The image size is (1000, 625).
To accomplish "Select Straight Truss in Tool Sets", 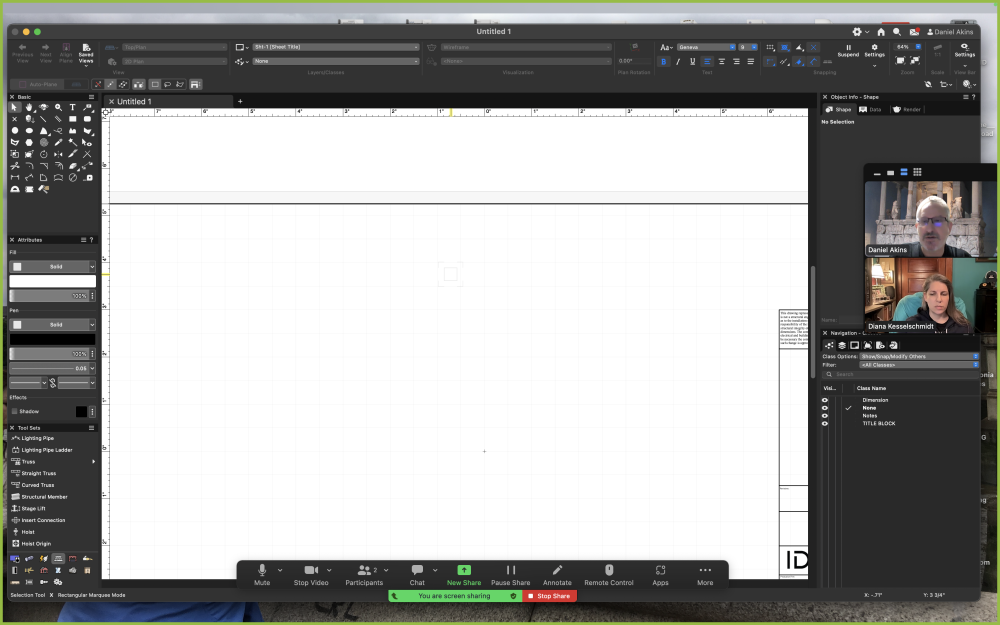I will pos(38,473).
